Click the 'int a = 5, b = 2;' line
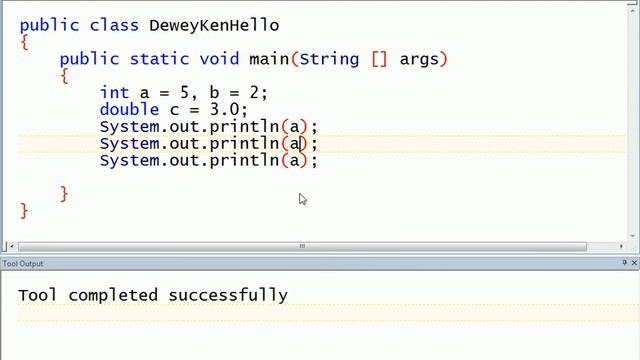 [x=184, y=93]
